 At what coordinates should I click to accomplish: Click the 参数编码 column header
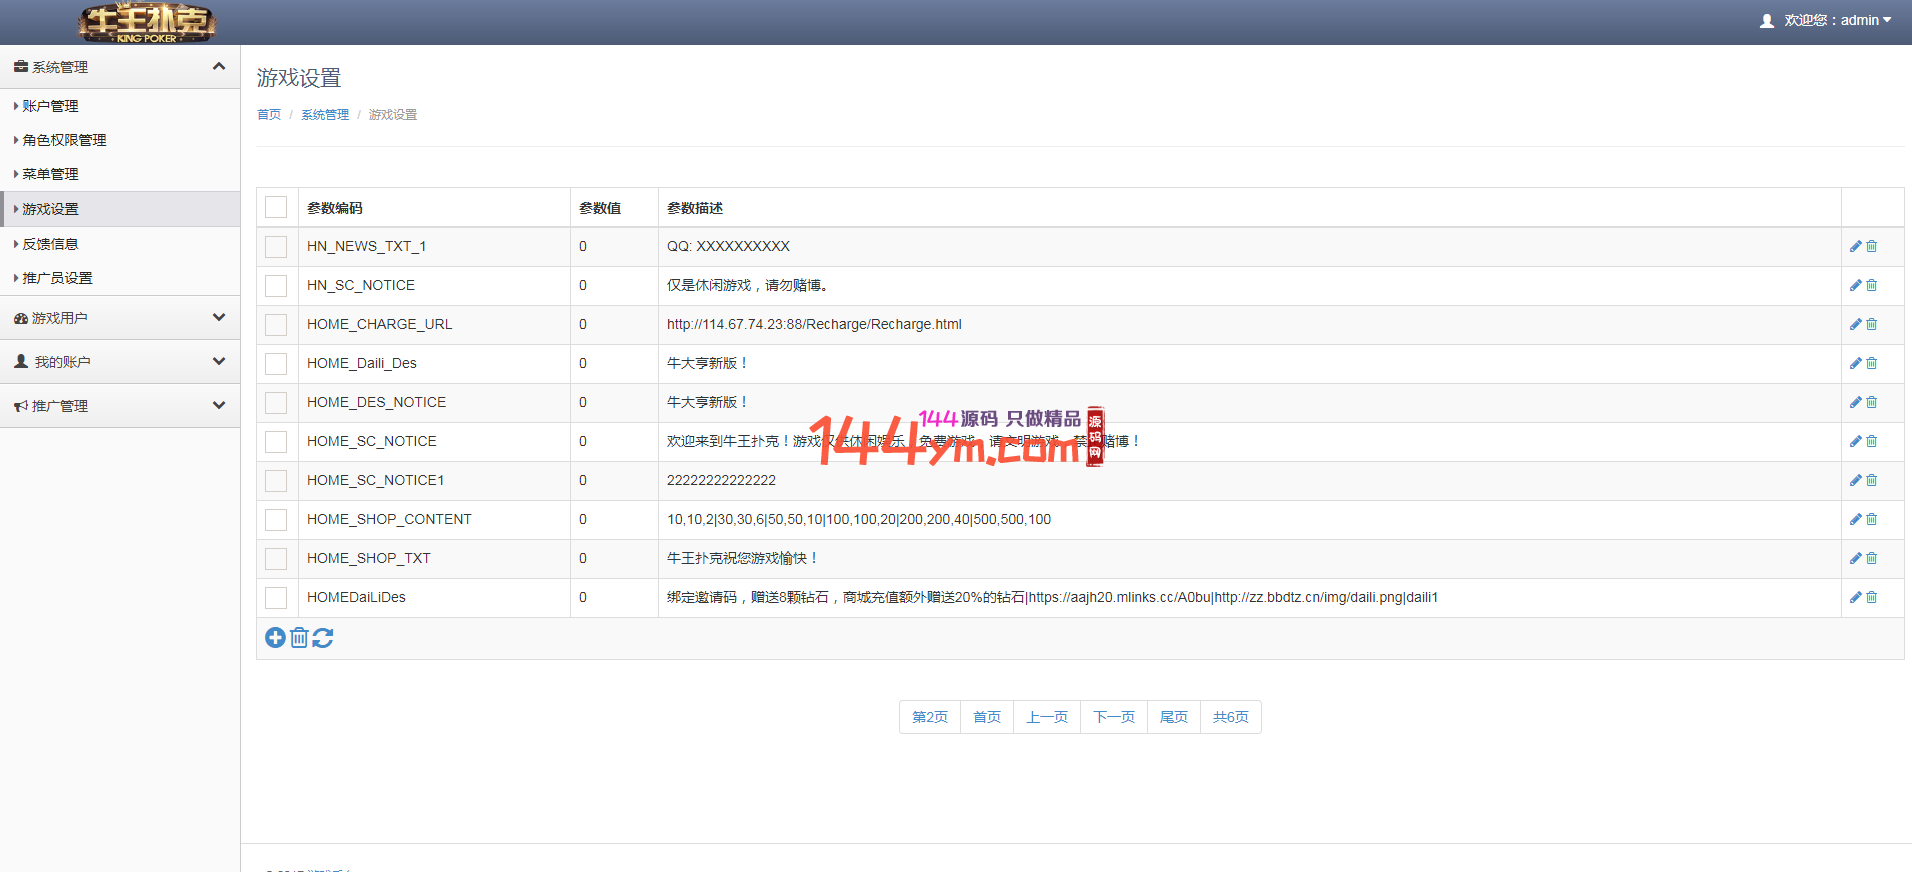click(335, 208)
